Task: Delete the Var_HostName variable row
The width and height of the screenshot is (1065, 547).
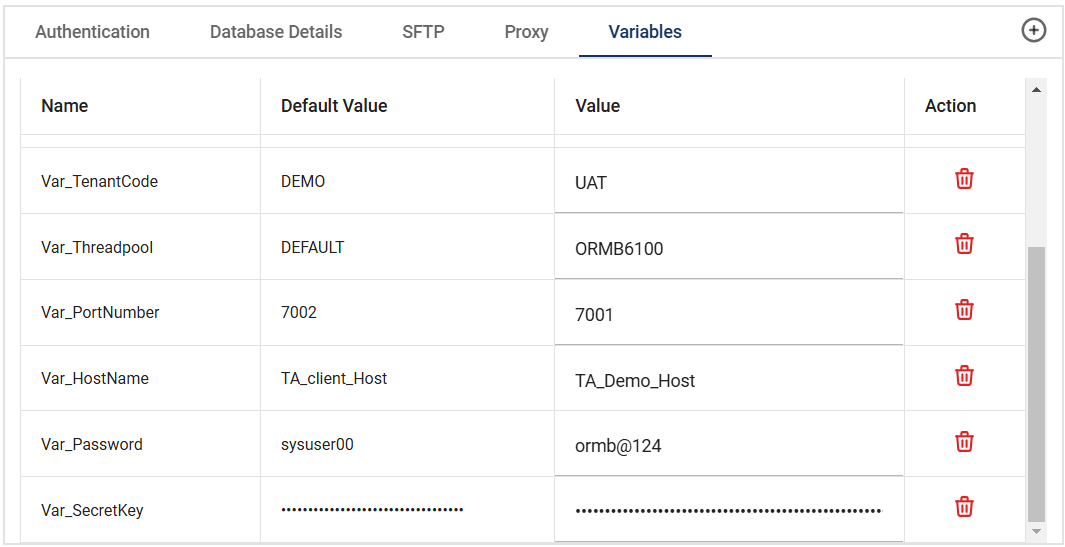Action: tap(964, 376)
